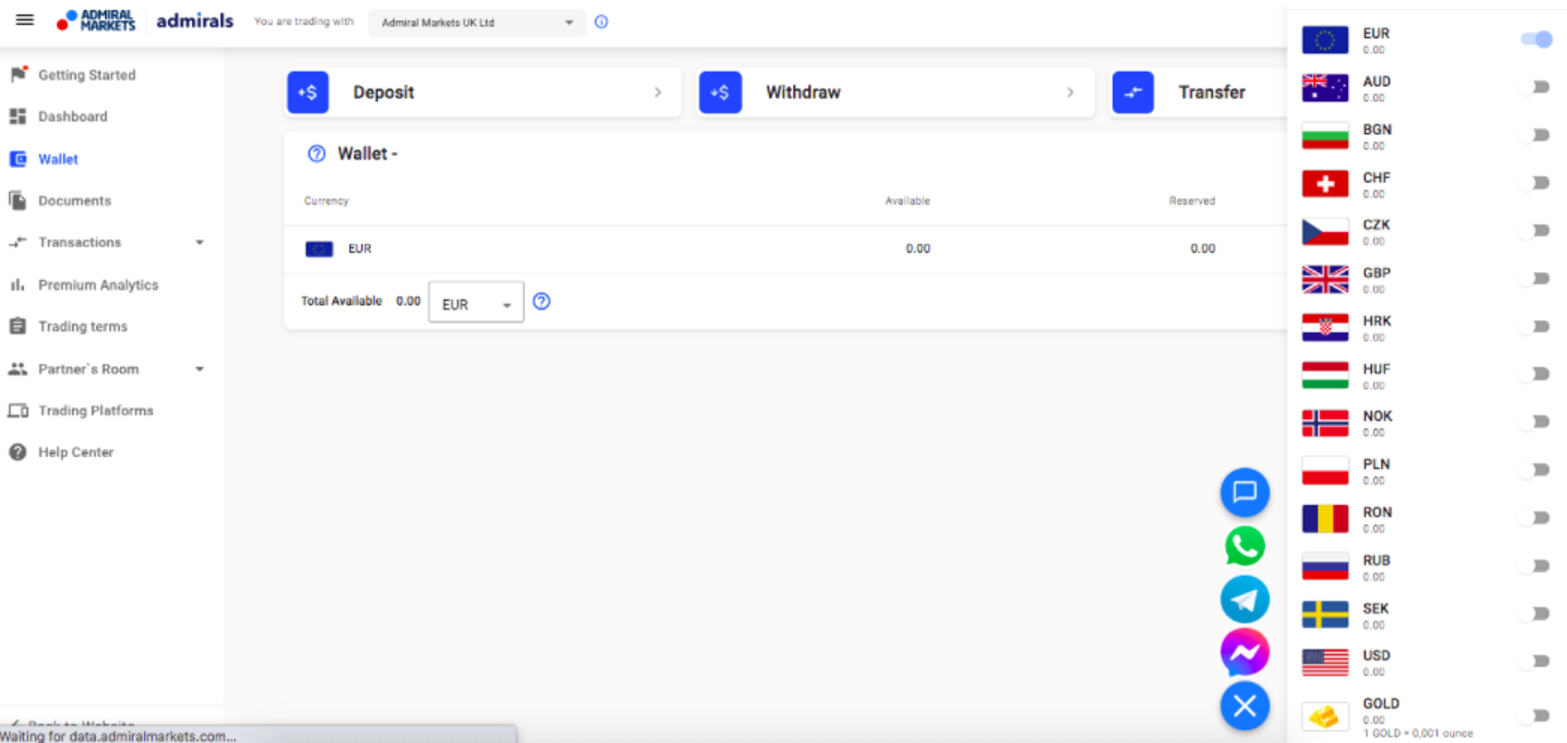
Task: Open the Wallet section in the sidebar
Action: point(57,158)
